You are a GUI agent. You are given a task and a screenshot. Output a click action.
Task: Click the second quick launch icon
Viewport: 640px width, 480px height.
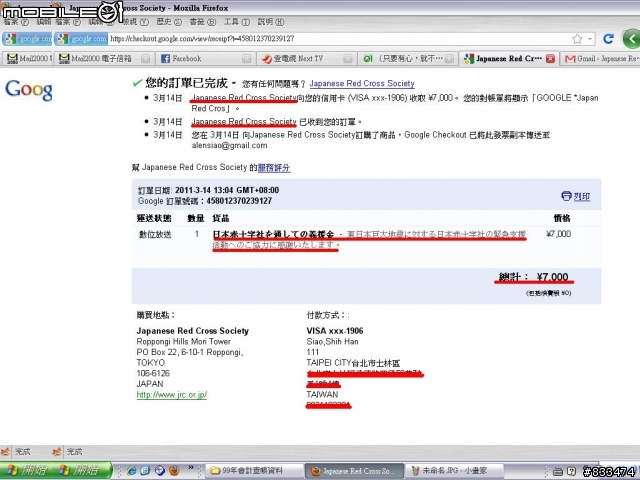point(145,471)
